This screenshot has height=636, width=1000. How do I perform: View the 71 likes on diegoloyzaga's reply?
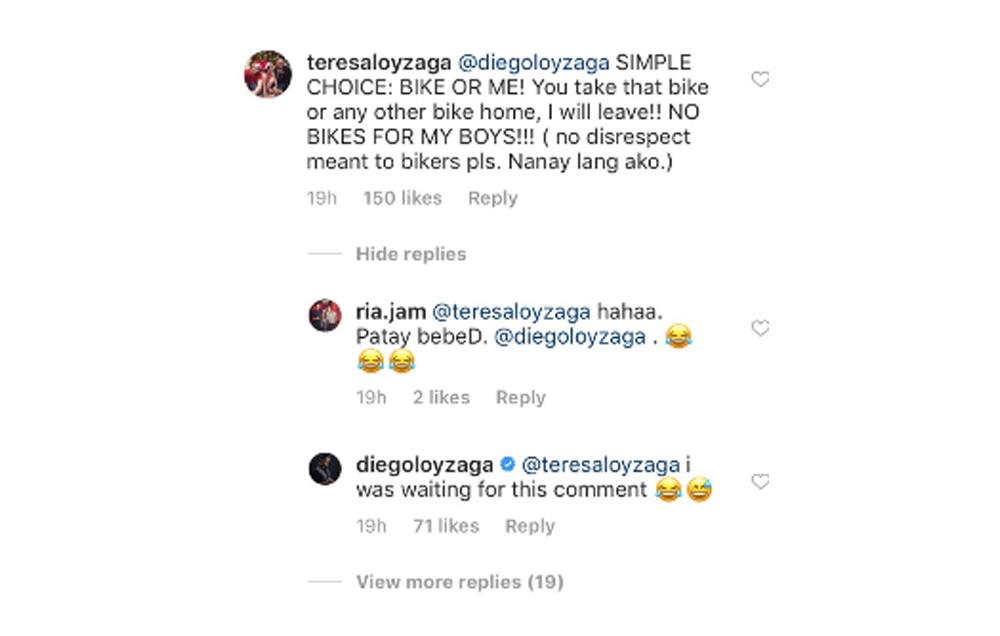tap(446, 526)
